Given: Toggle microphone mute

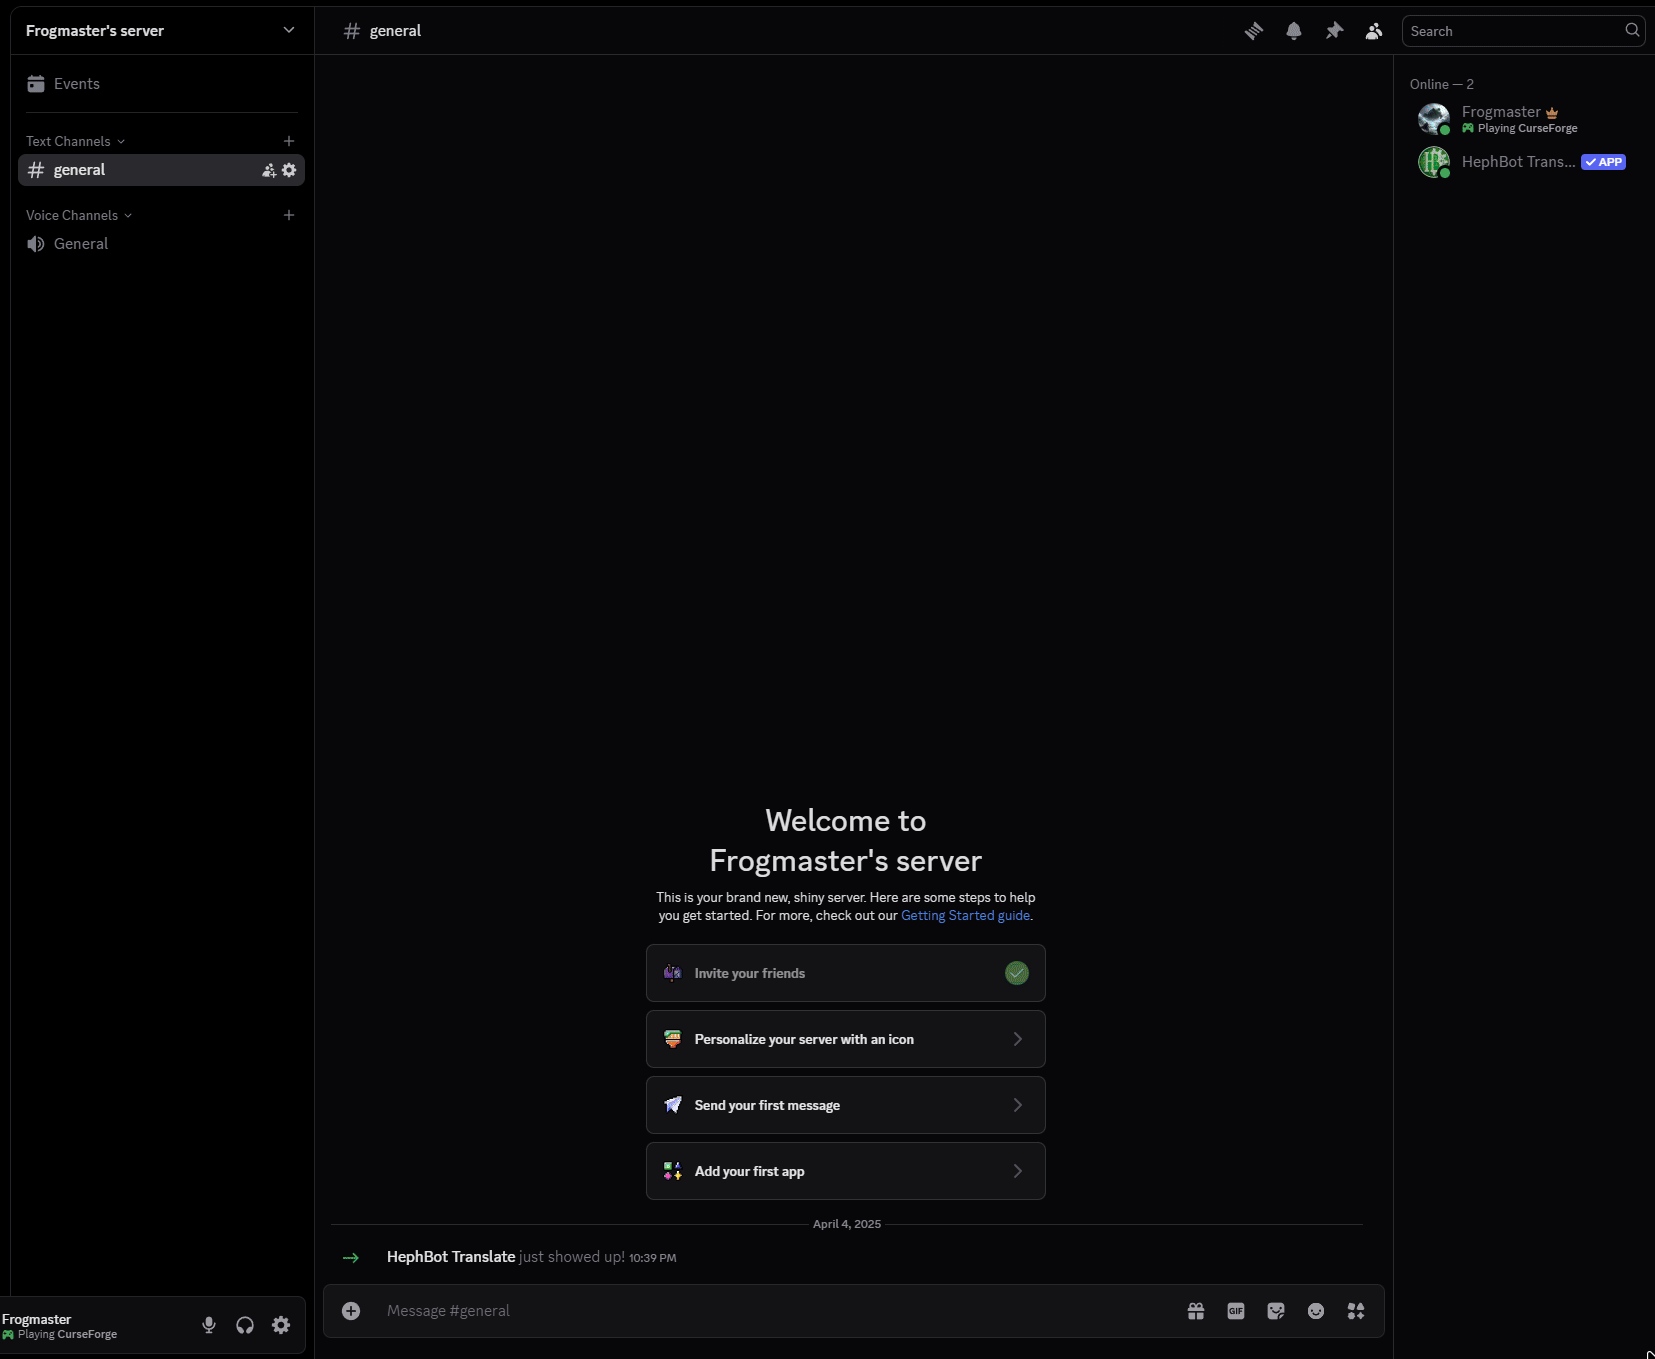Looking at the screenshot, I should (x=209, y=1325).
